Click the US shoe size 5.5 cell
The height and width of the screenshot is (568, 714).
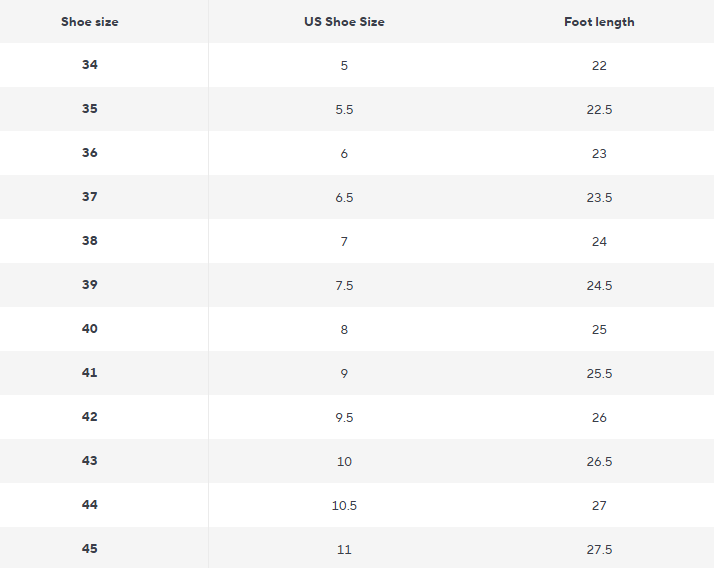tap(344, 110)
